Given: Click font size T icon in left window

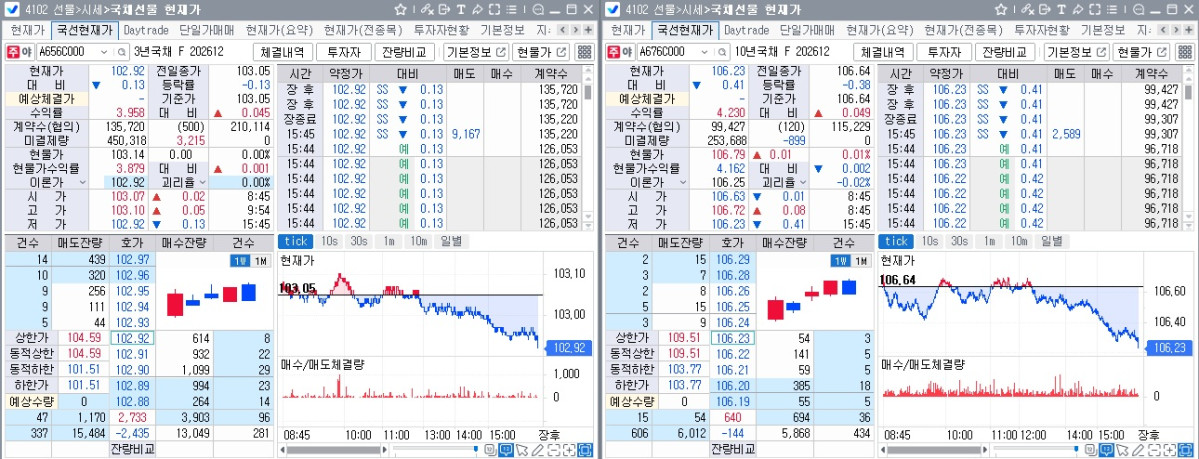Looking at the screenshot, I should [x=461, y=9].
